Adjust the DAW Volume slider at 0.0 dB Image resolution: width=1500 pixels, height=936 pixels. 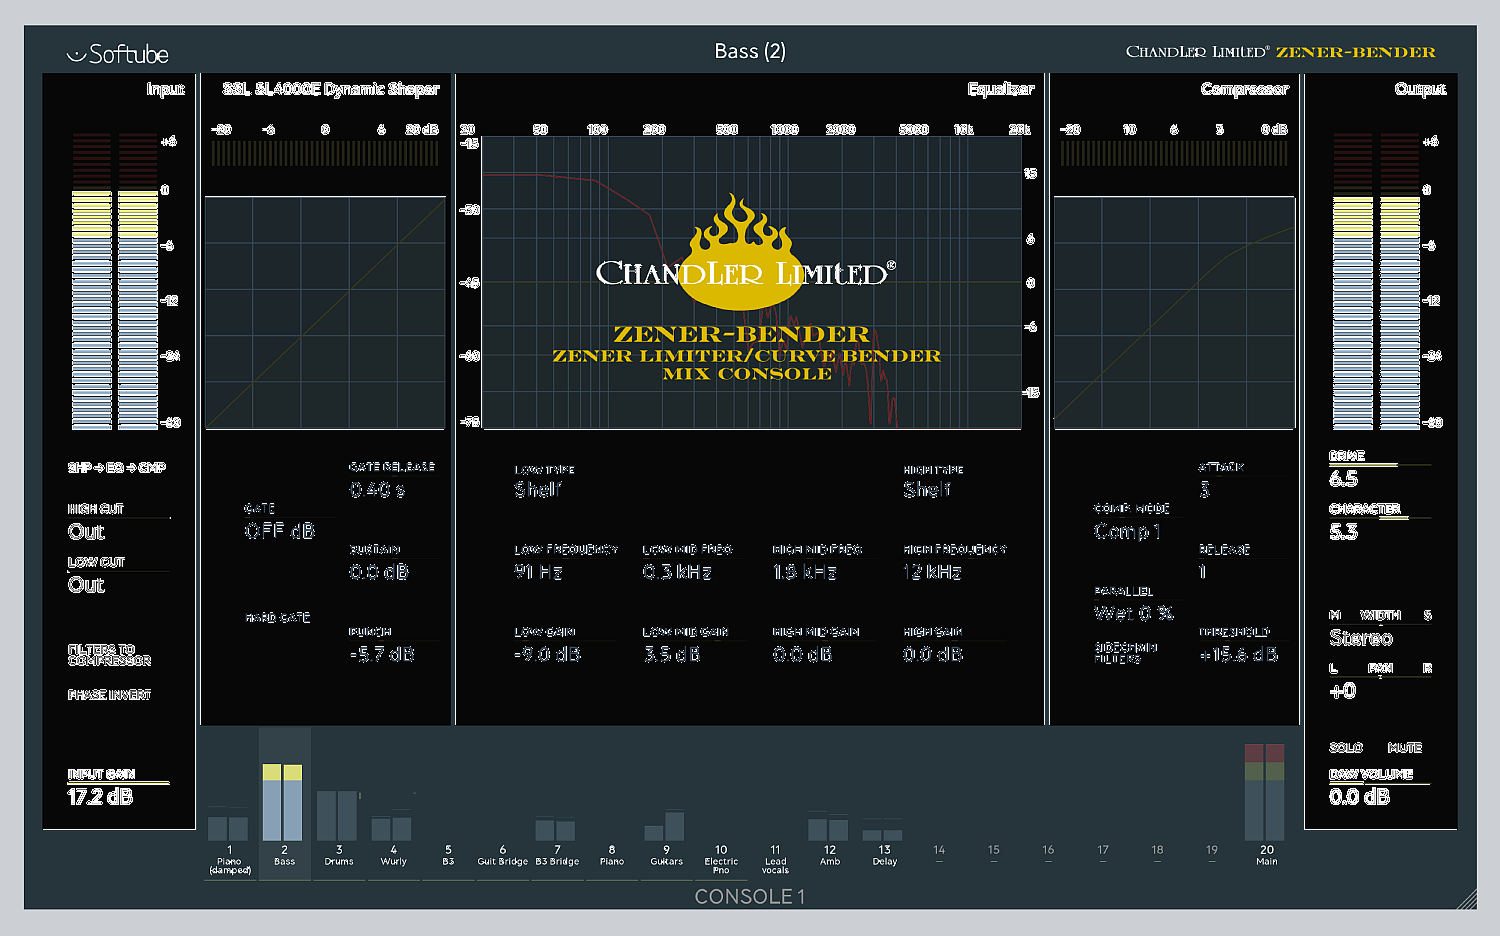pos(1380,783)
